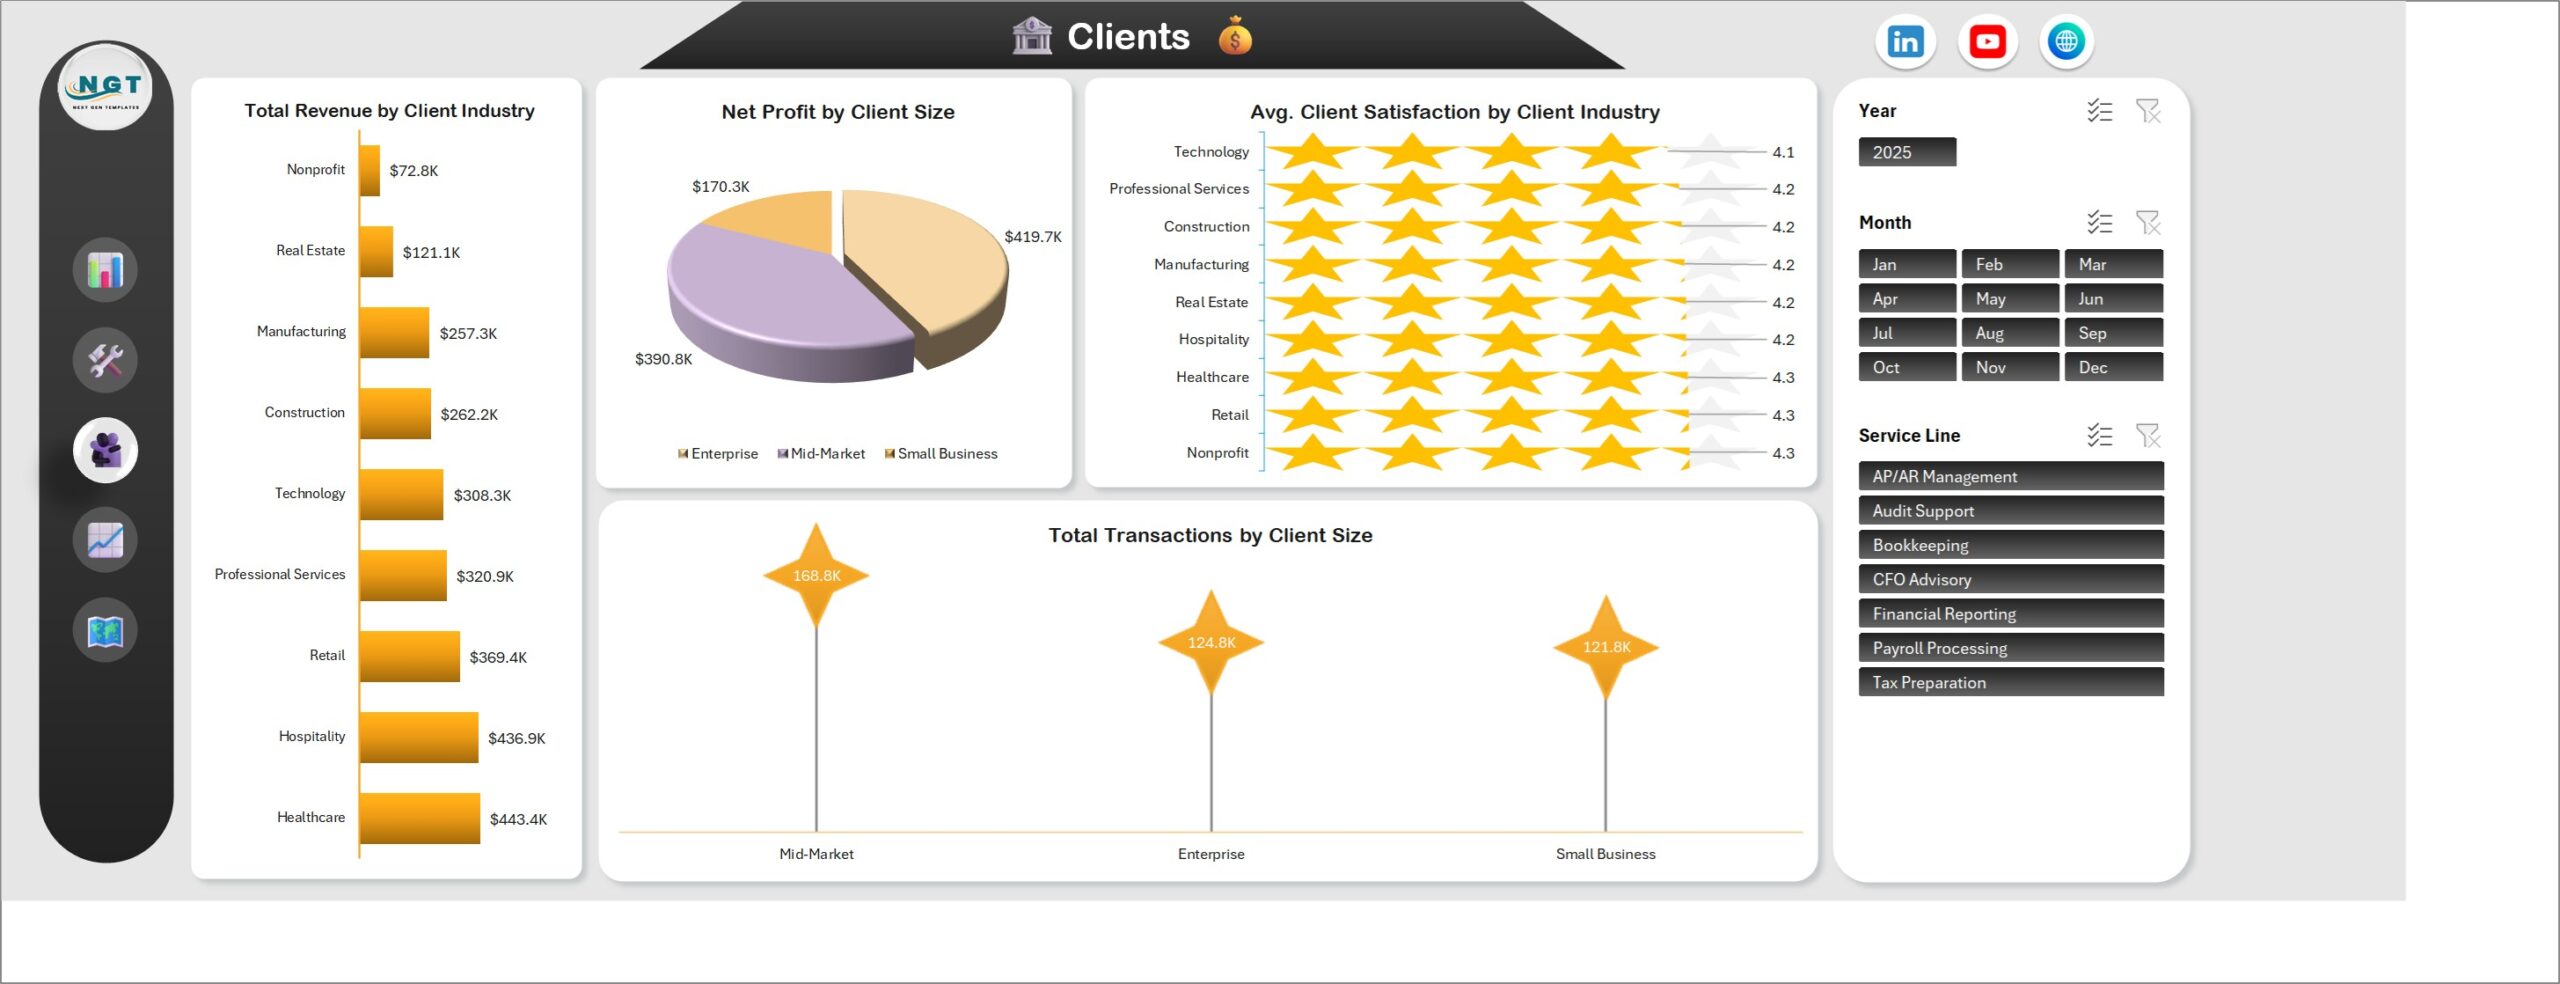Open the line trend chart sidebar icon
Image resolution: width=2560 pixels, height=984 pixels.
tap(105, 540)
